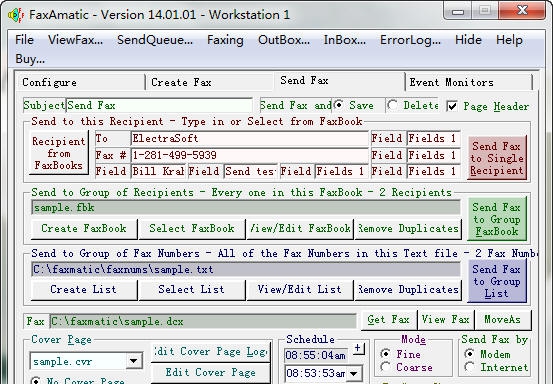This screenshot has width=553, height=384.
Task: Click the Fields 1 box beside the Fax # row
Action: [433, 155]
